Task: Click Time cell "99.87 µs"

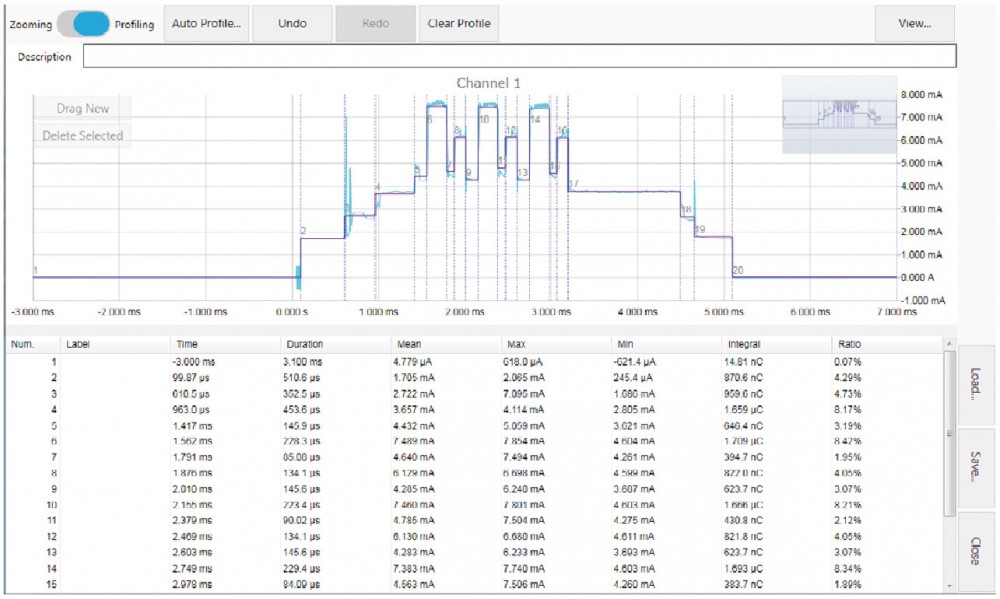Action: pos(191,378)
